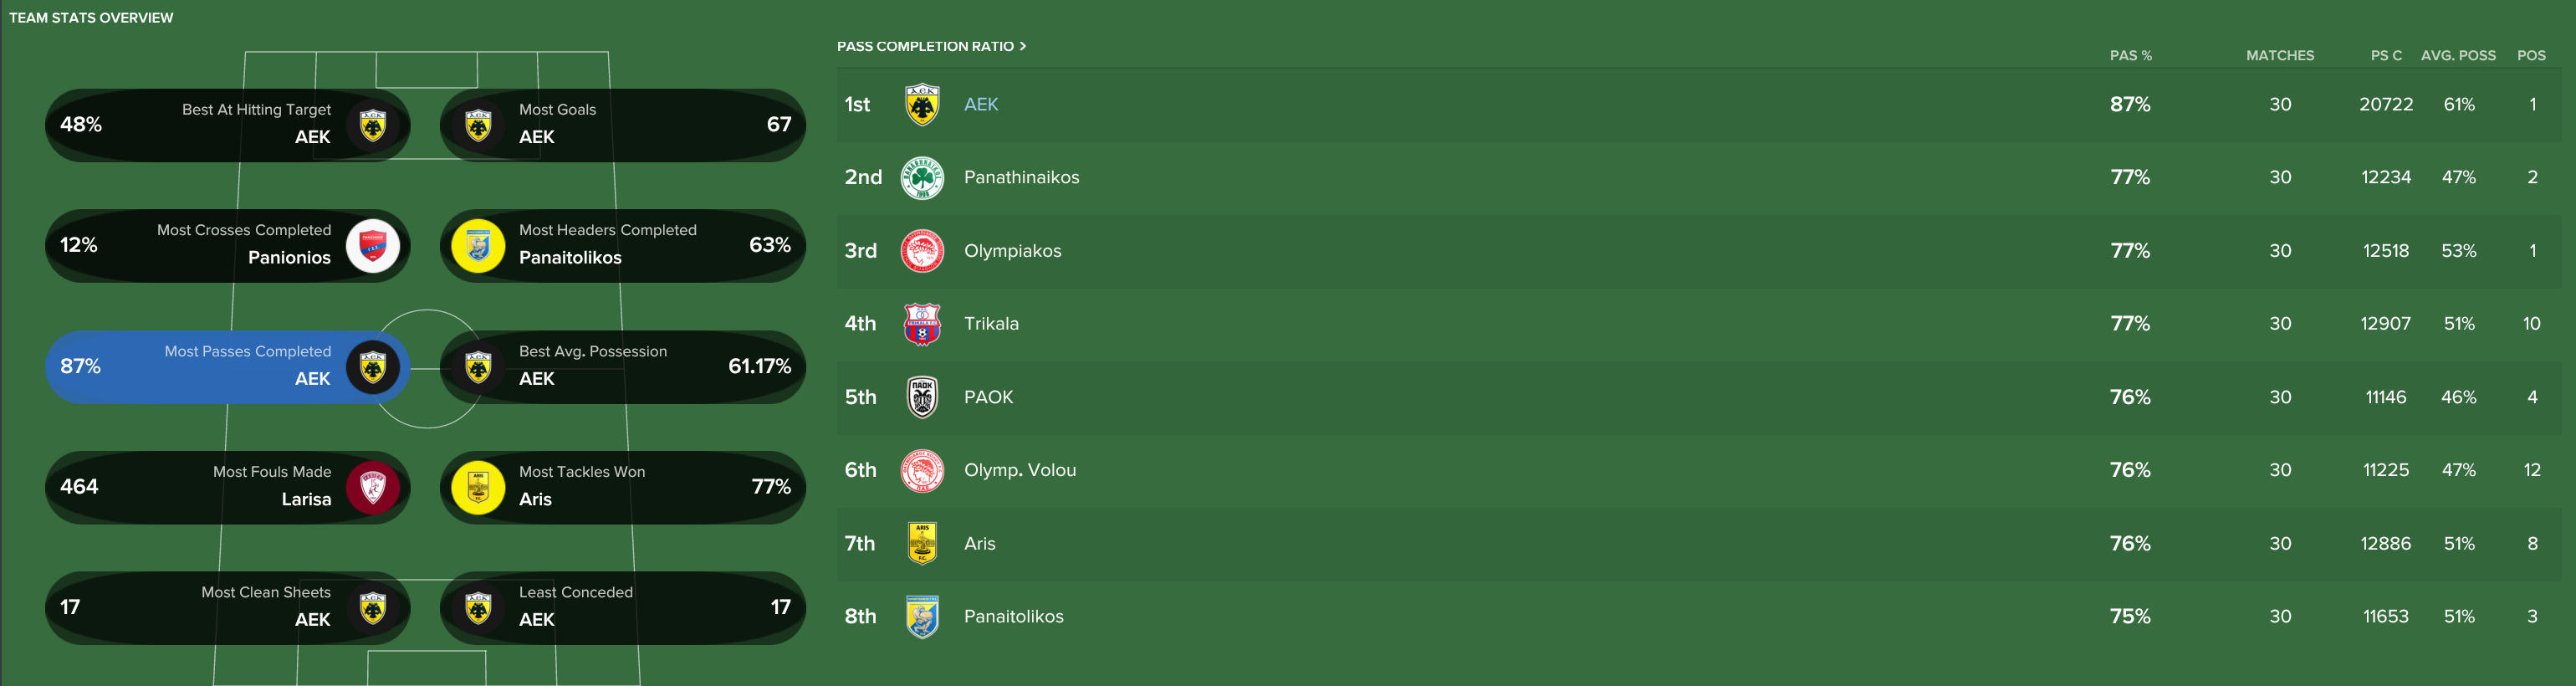This screenshot has height=686, width=2576.
Task: Open the Panaitolikos team link in the table
Action: 1013,617
